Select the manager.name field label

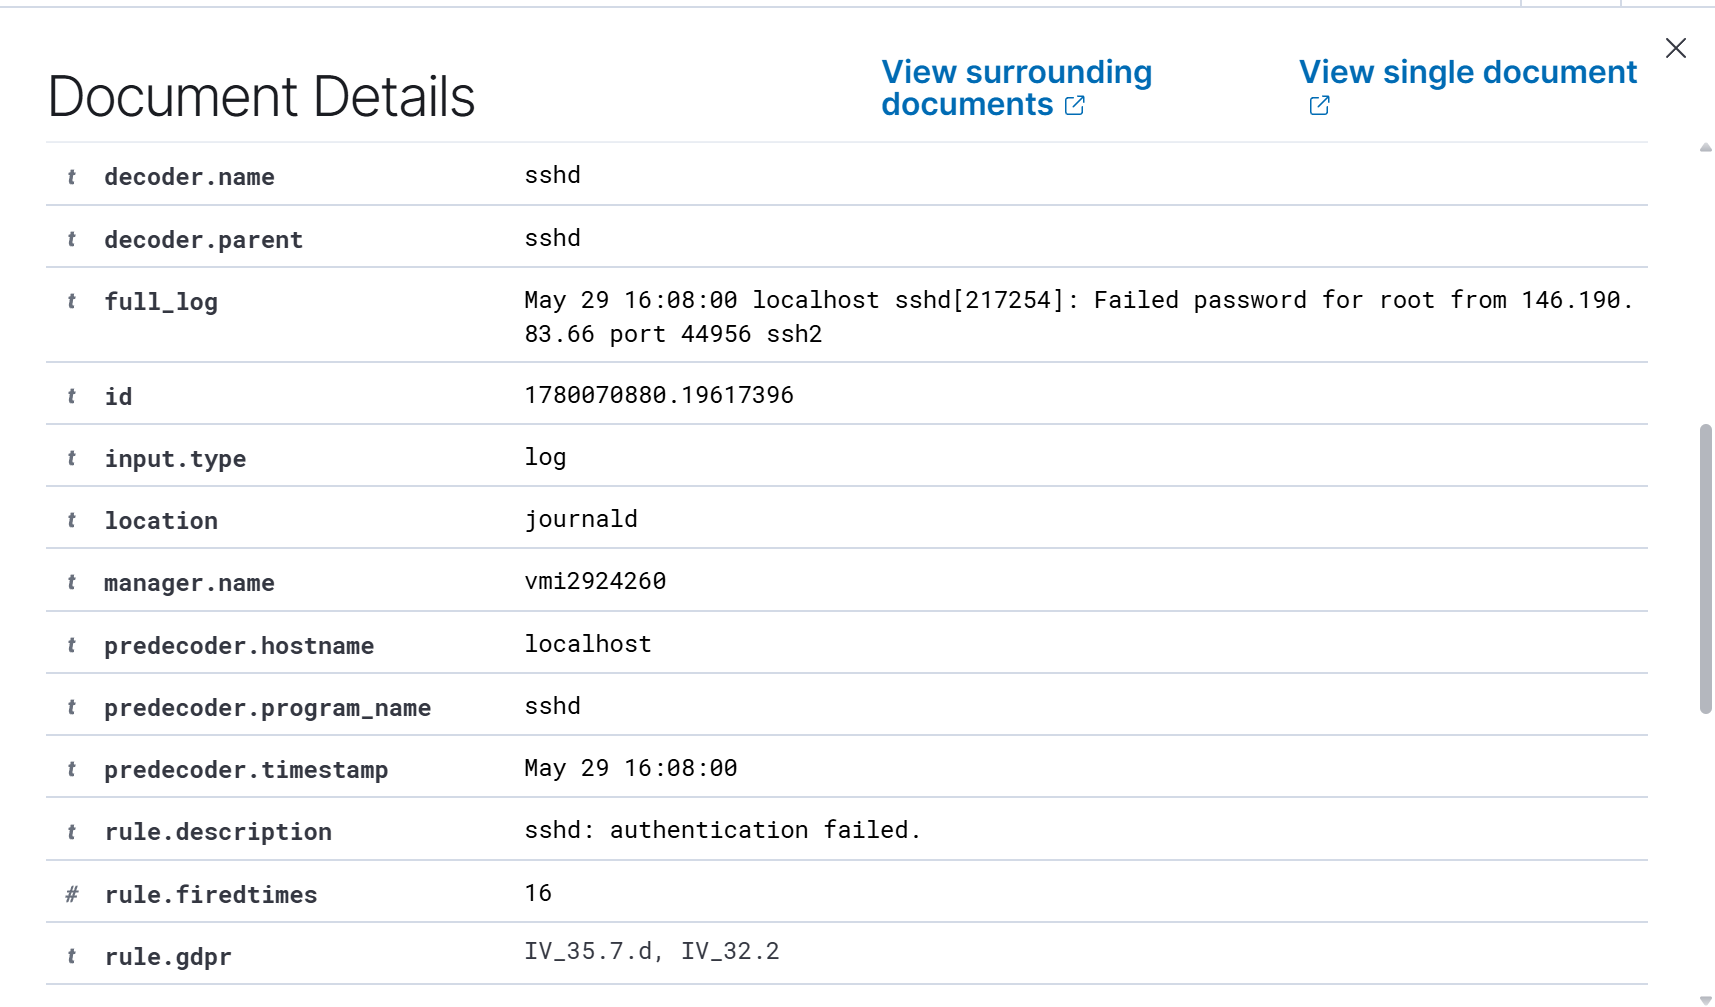point(189,583)
